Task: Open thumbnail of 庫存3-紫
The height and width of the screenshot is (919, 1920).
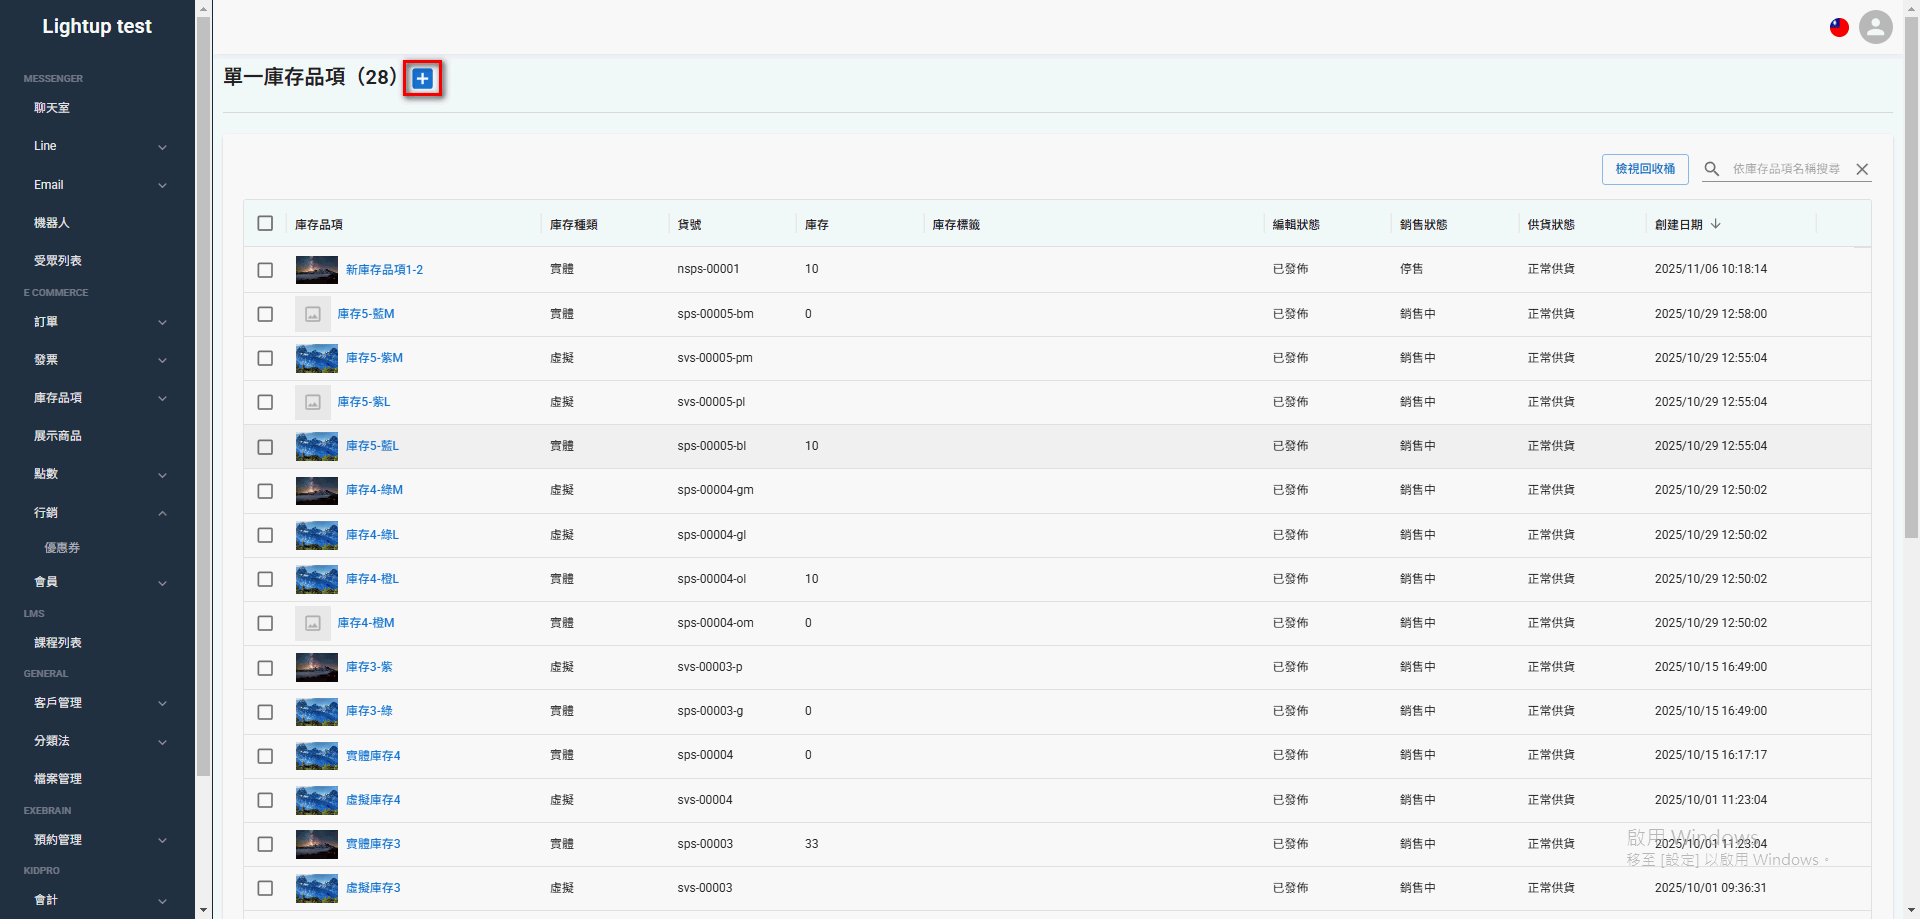Action: click(317, 667)
